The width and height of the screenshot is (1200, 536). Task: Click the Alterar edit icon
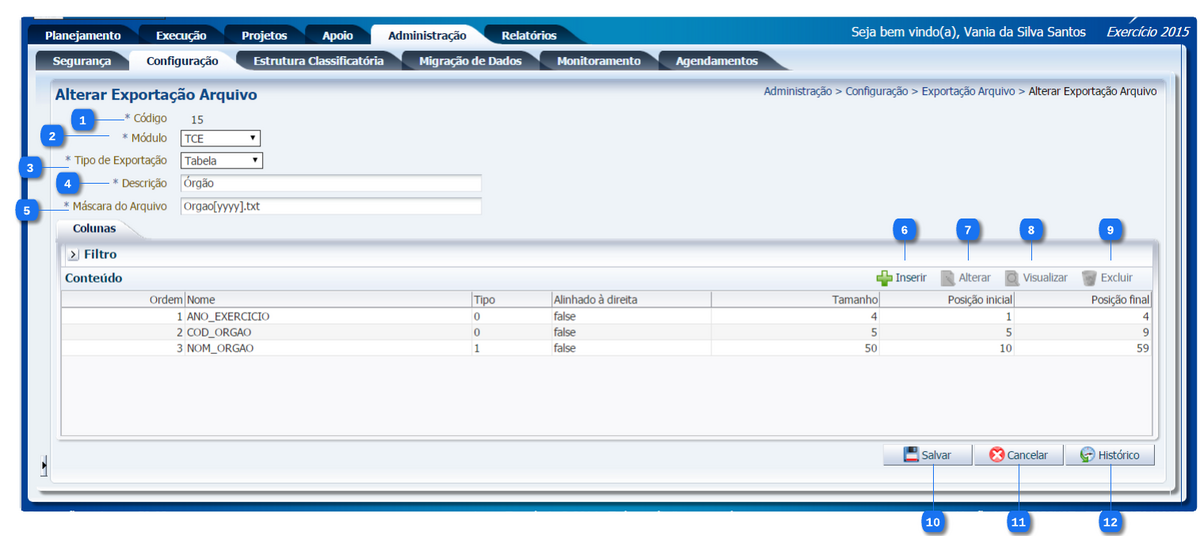pos(948,278)
